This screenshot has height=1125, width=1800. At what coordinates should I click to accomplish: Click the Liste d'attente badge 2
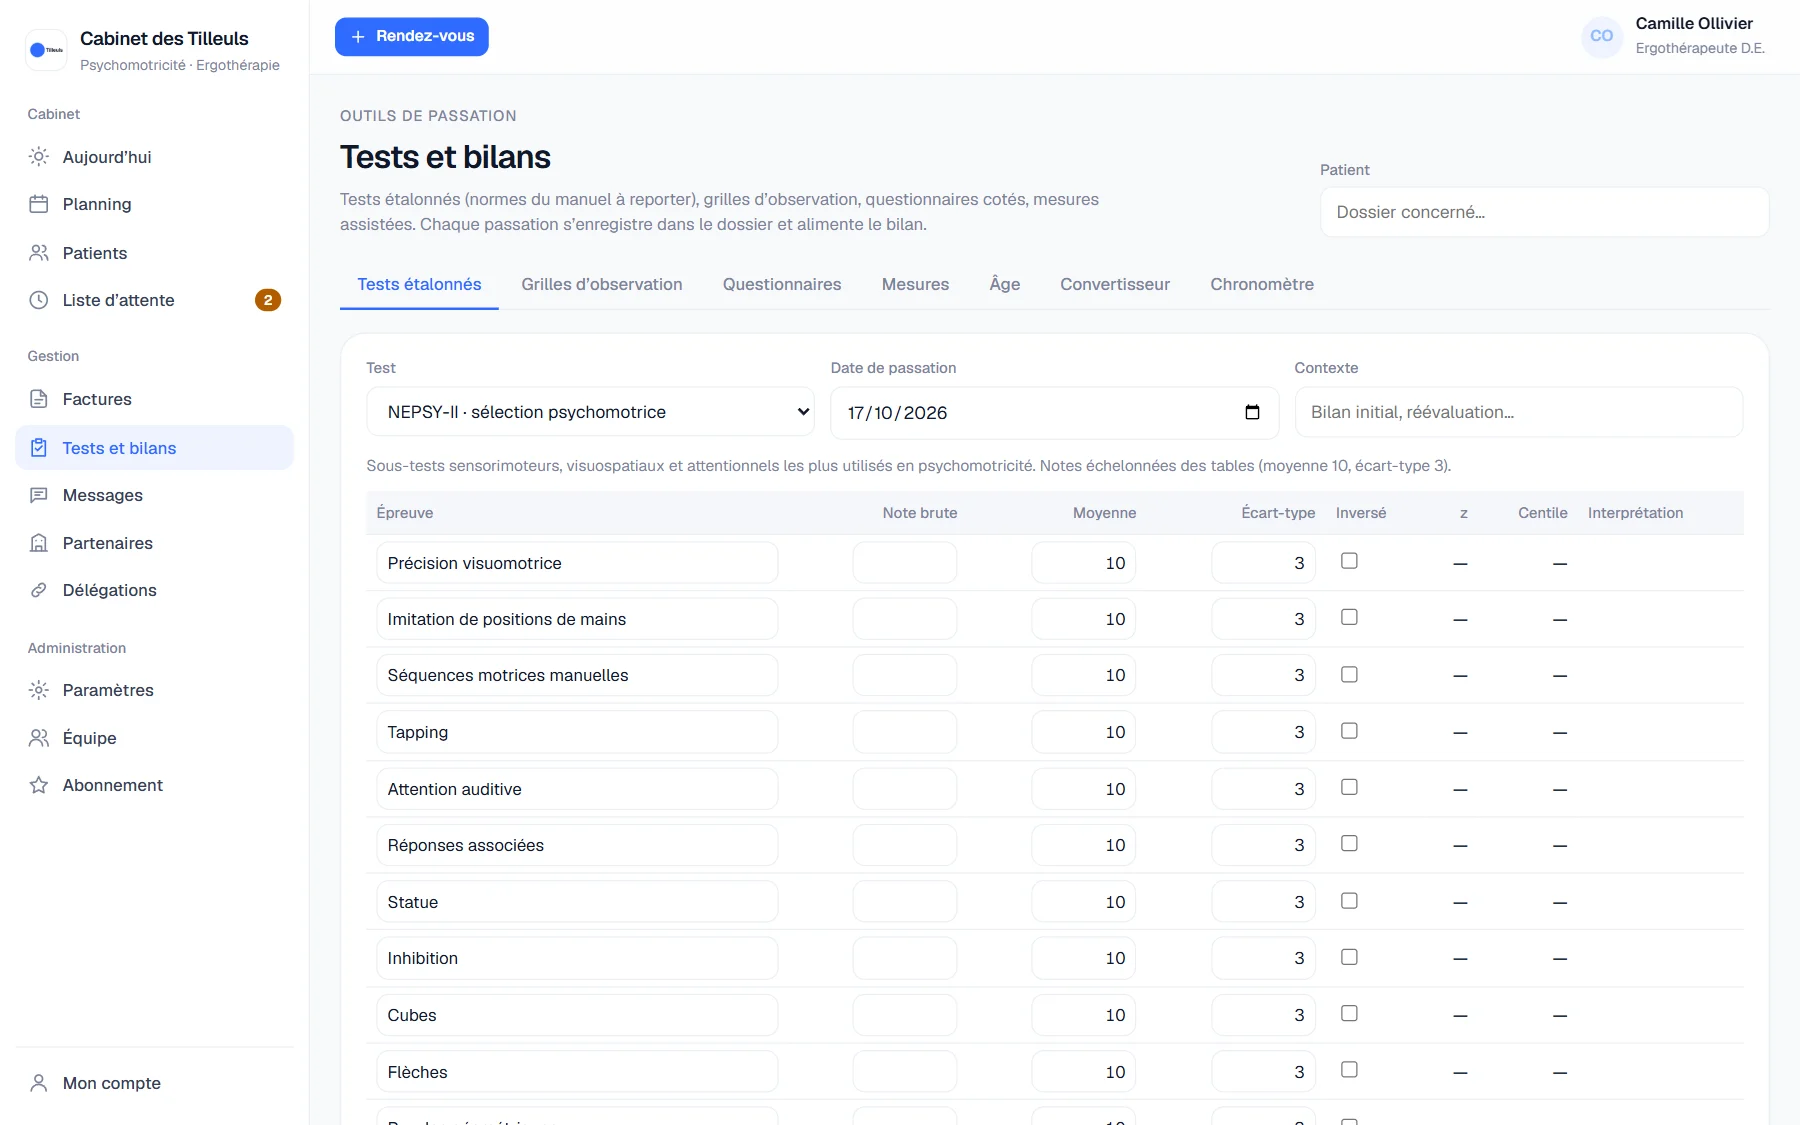[268, 300]
